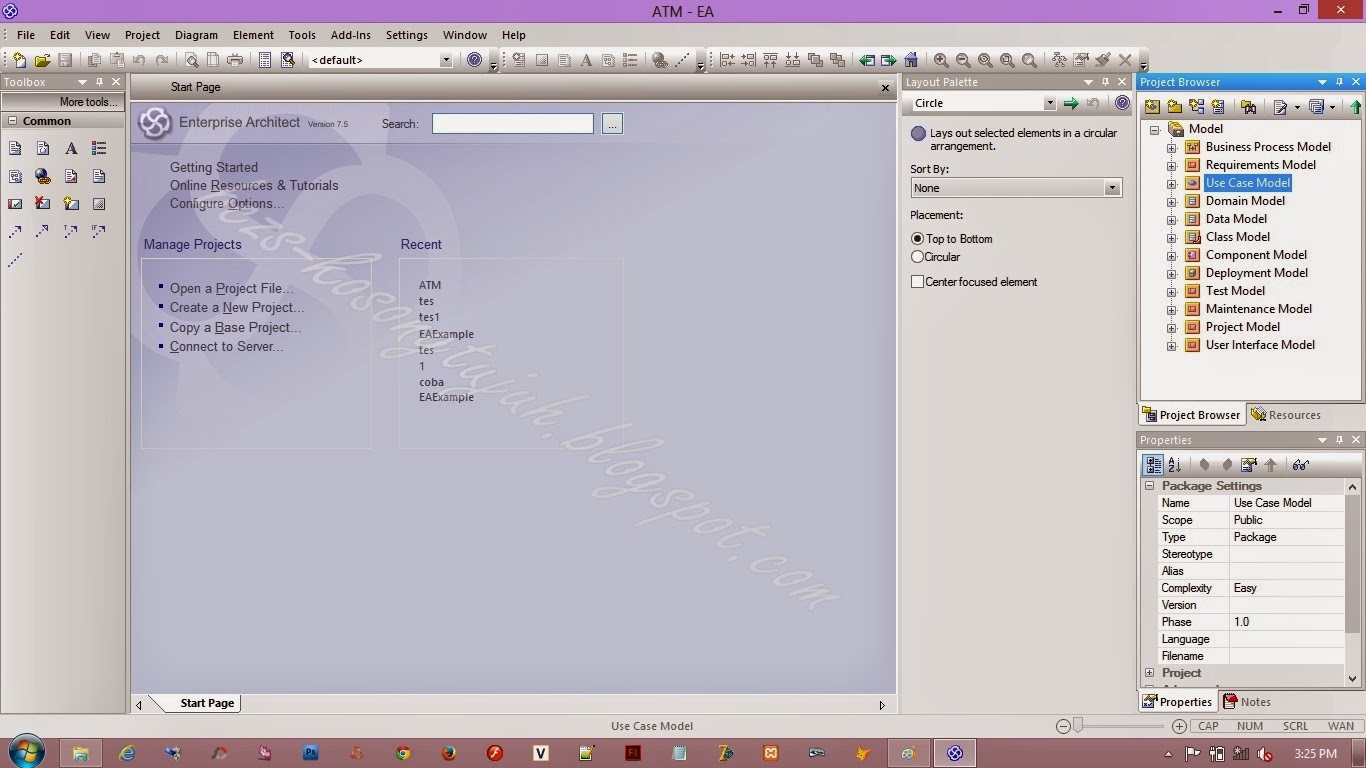Click the New Project toolbar icon
Screen dimensions: 1366x768
tap(20, 60)
